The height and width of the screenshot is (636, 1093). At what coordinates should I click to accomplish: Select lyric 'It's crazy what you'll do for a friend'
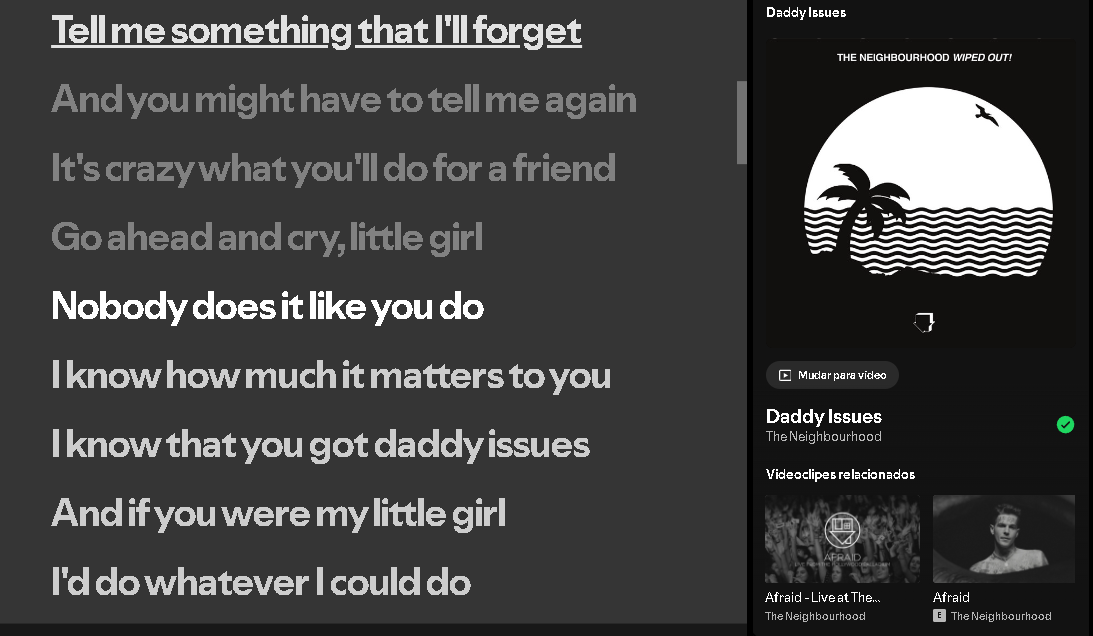click(333, 169)
